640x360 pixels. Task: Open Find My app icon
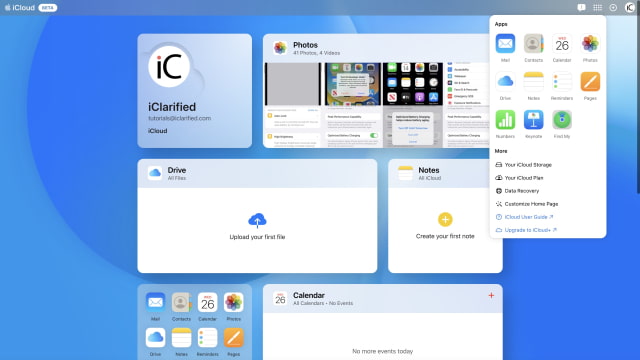click(x=562, y=120)
